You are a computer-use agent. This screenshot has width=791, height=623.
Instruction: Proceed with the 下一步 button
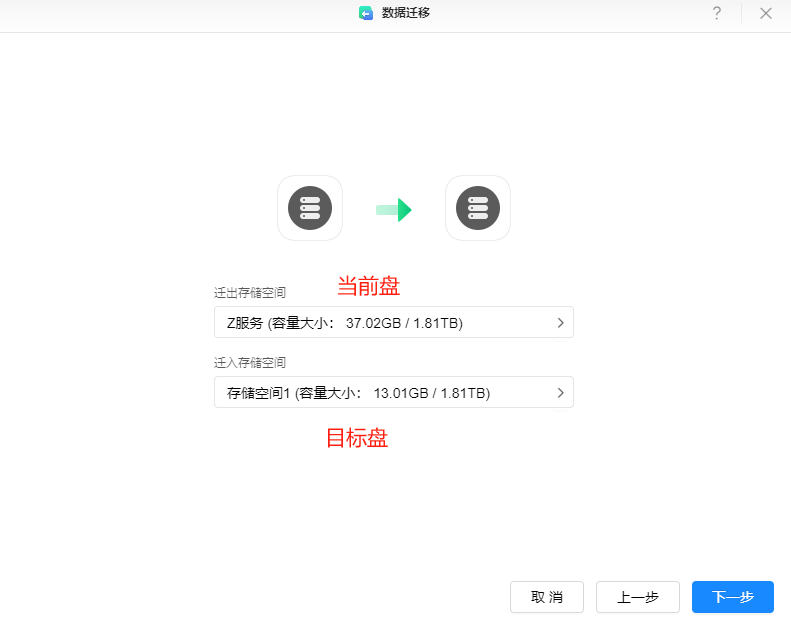coord(732,597)
